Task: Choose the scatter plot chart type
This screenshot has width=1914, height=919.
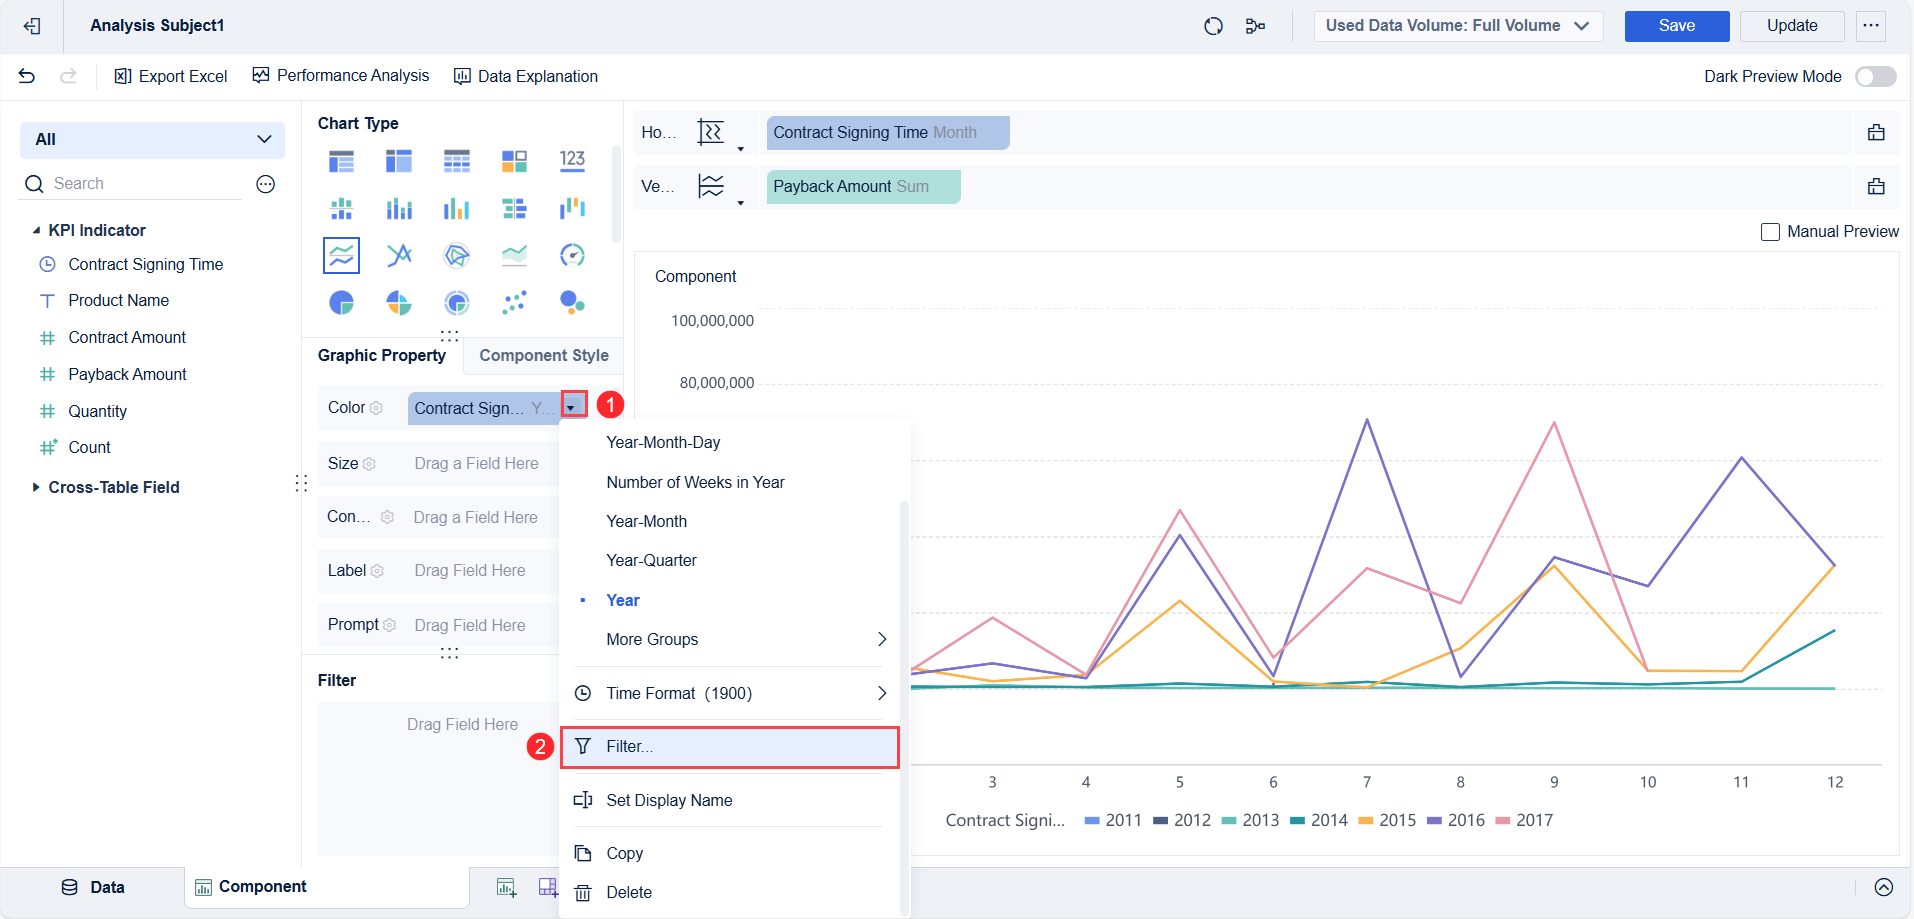Action: [x=514, y=302]
